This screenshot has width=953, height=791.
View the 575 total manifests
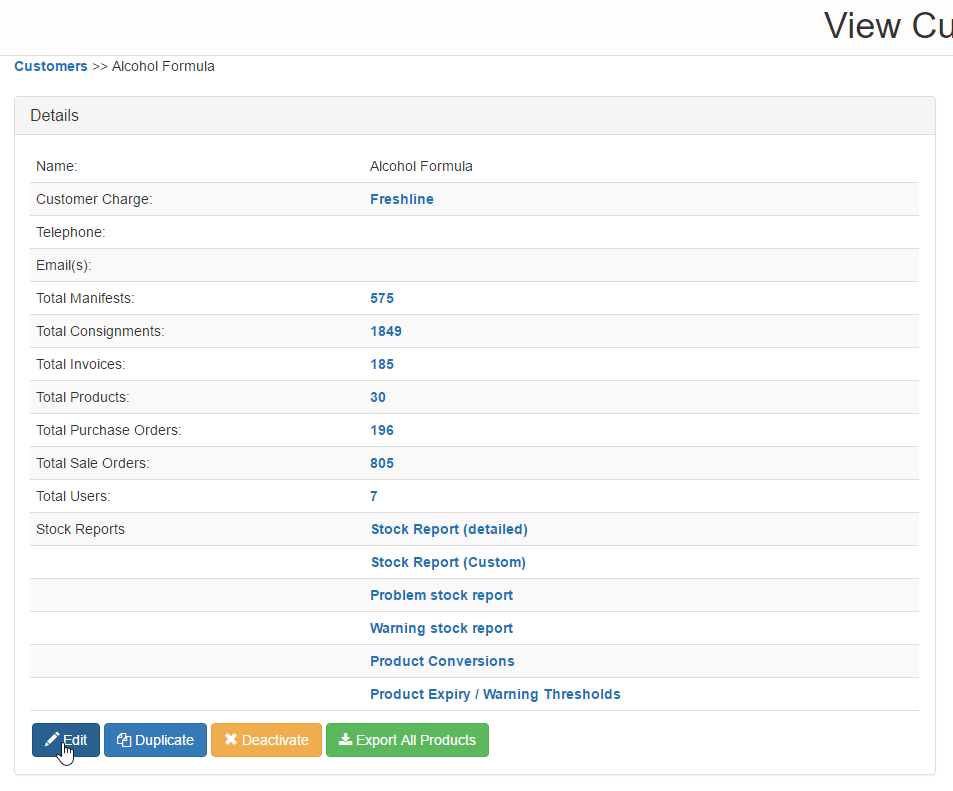(382, 298)
